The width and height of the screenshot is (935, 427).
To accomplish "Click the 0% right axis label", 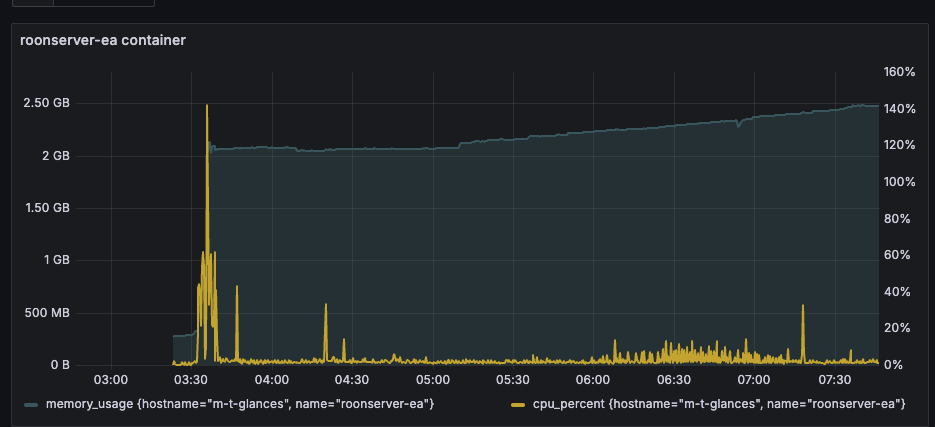I will pos(893,364).
